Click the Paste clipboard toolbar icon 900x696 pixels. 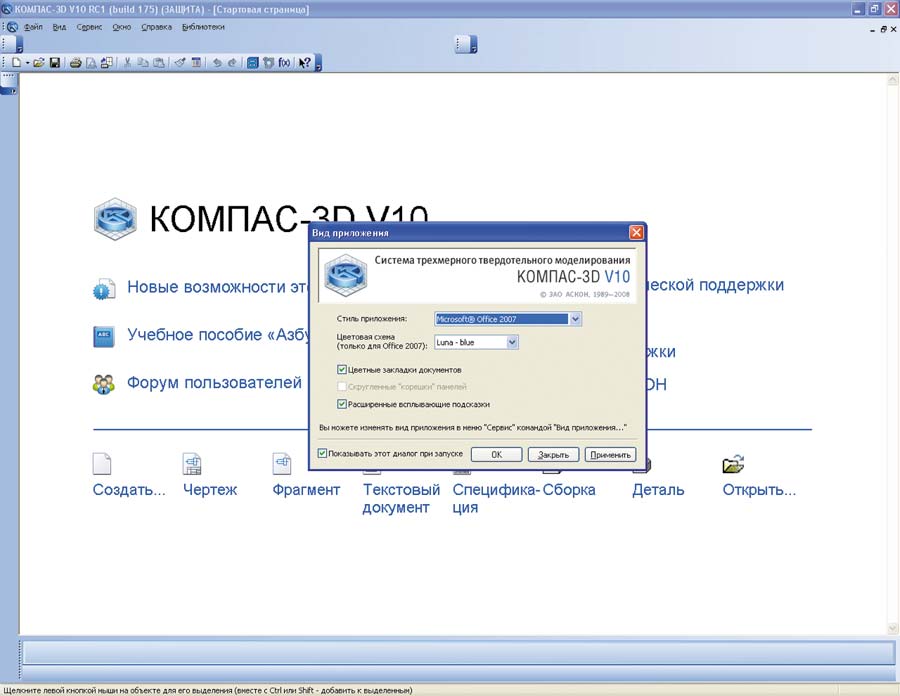click(159, 63)
